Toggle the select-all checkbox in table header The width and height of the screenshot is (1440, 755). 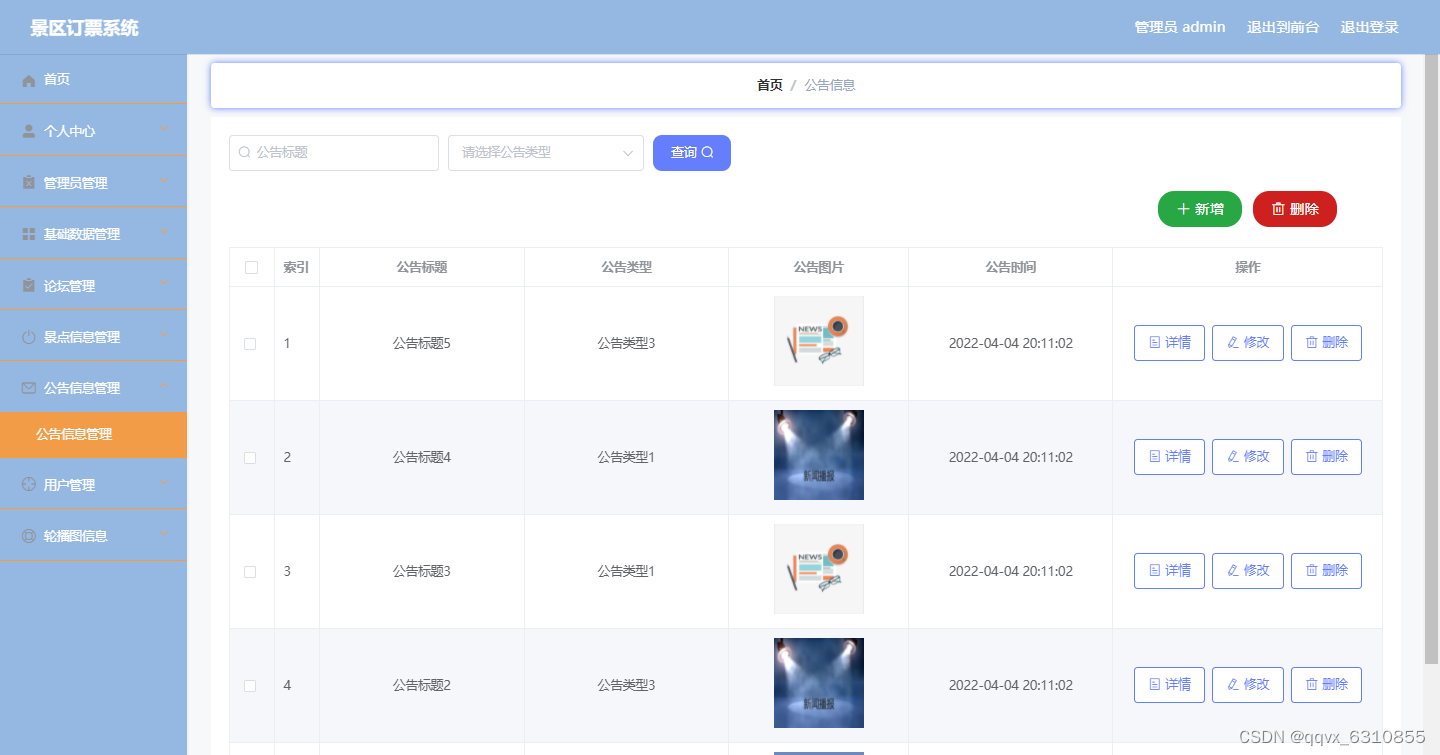click(251, 267)
